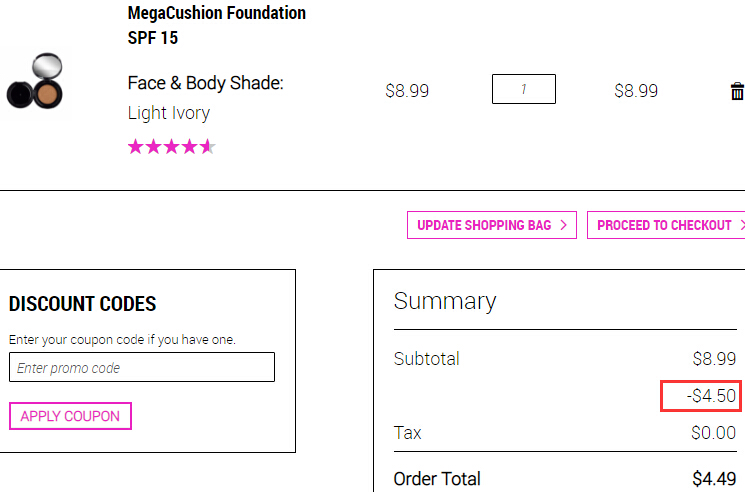Image resolution: width=745 pixels, height=492 pixels.
Task: Click the Subtotal $8.99 value in Summary
Action: [714, 359]
